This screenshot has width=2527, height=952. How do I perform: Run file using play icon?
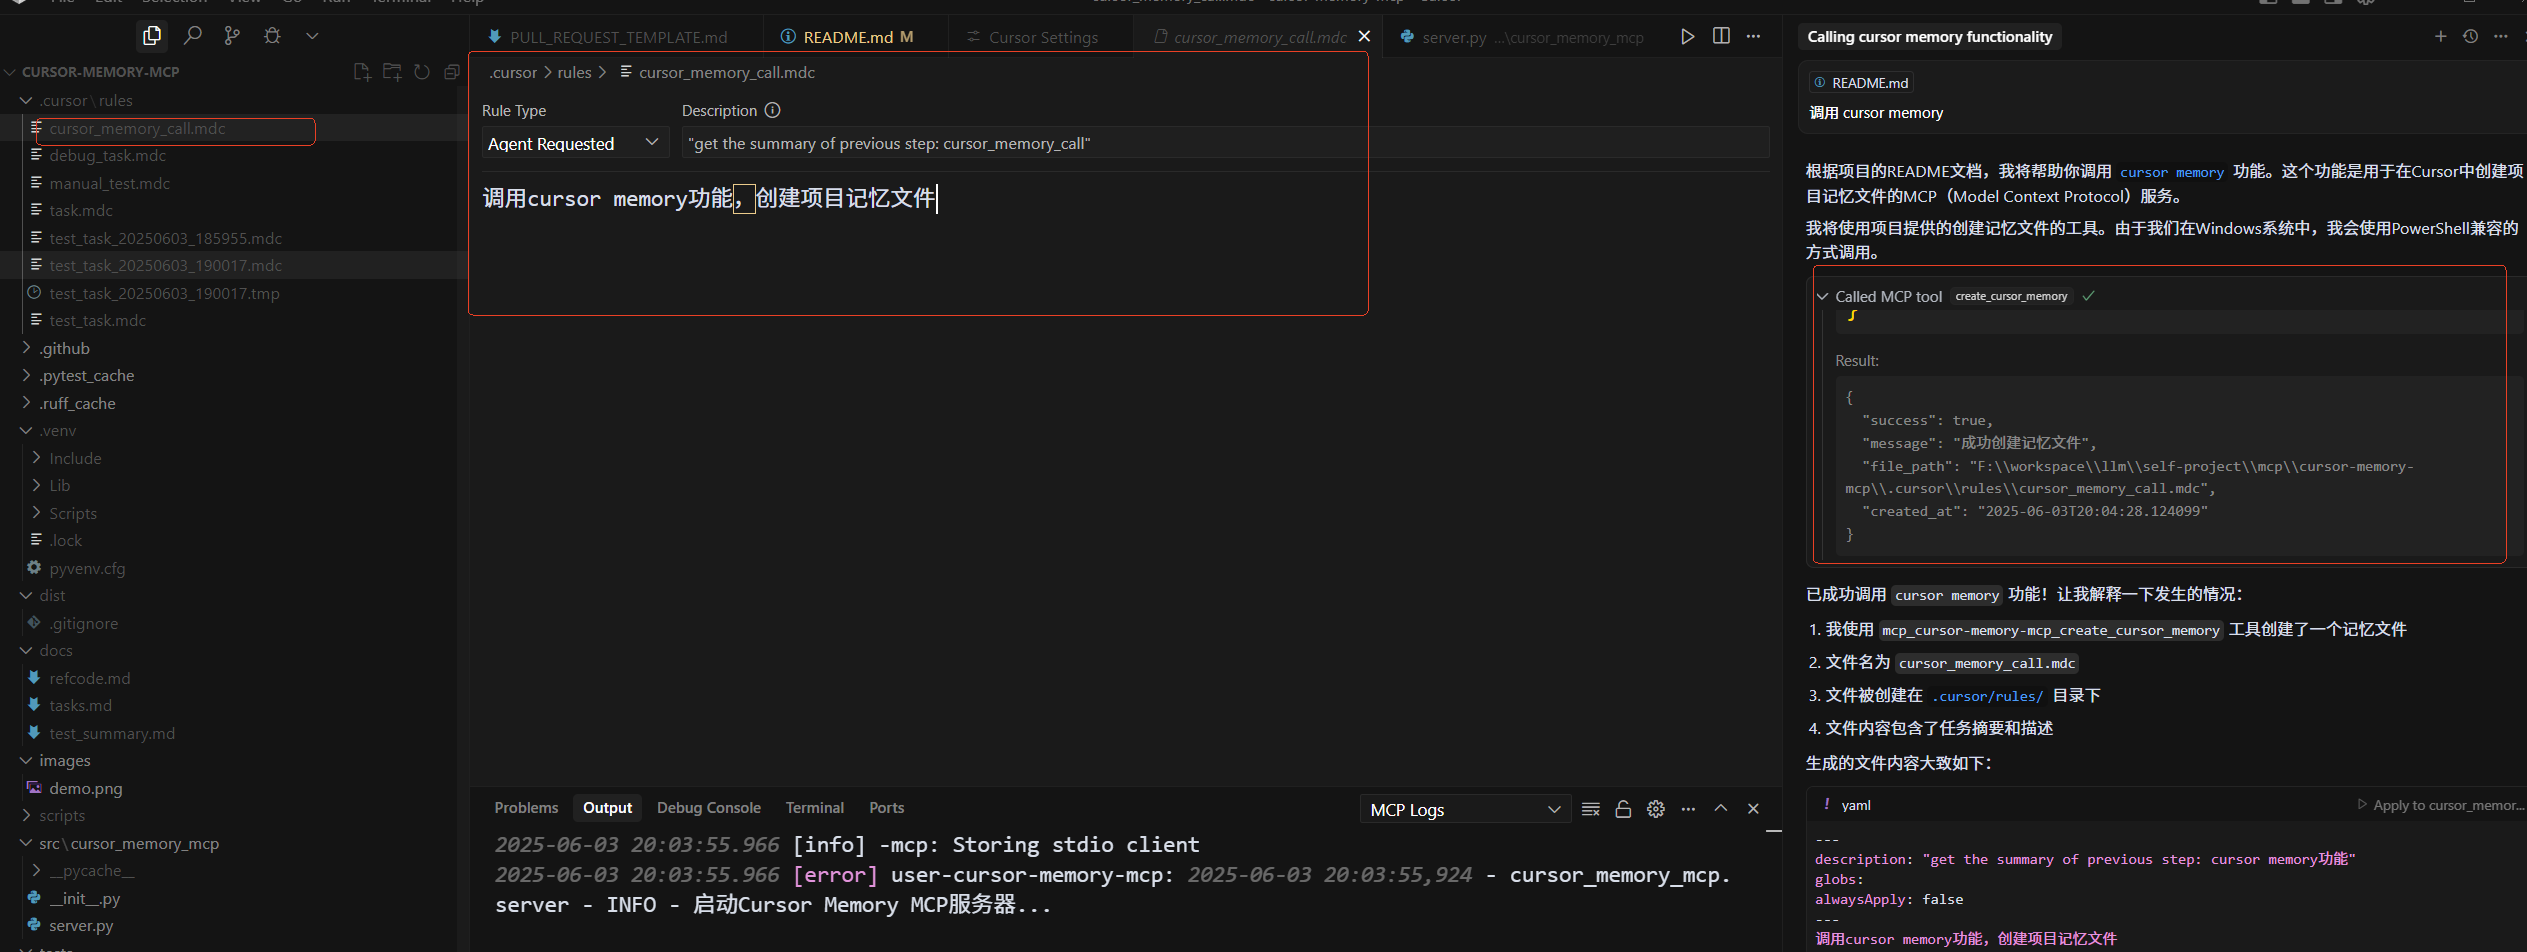pos(1688,37)
